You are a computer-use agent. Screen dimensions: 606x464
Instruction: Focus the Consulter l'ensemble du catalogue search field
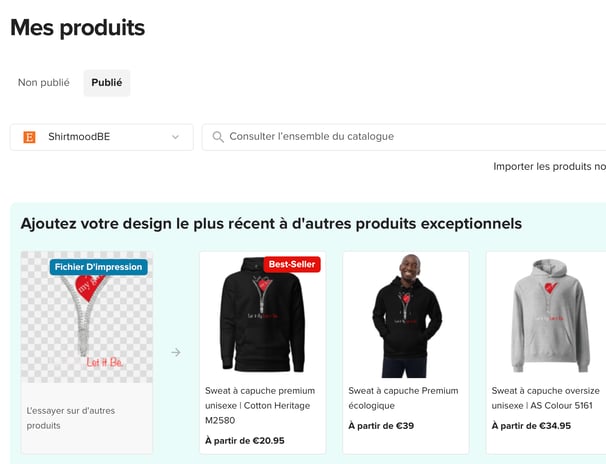[400, 137]
